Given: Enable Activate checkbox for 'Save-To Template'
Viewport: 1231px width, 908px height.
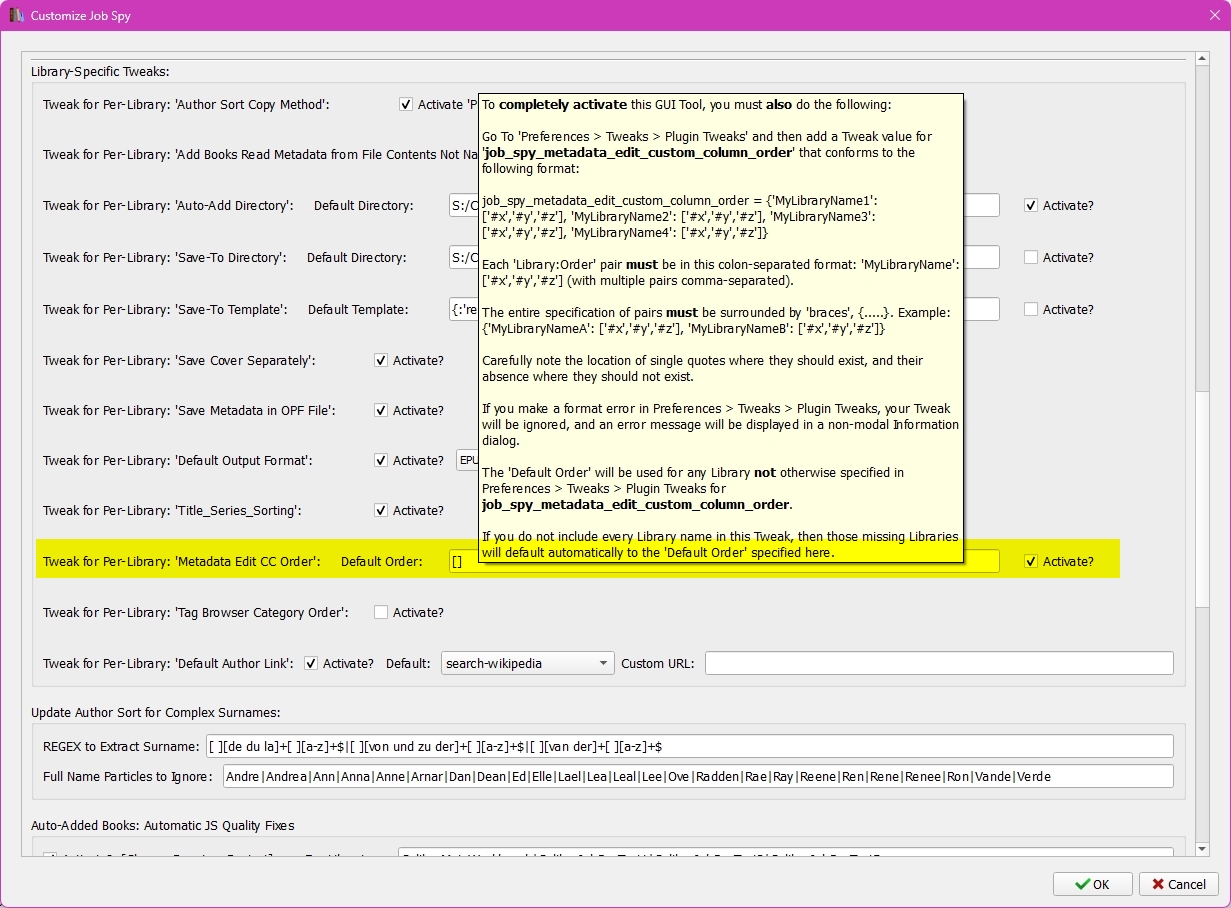Looking at the screenshot, I should coord(1031,309).
